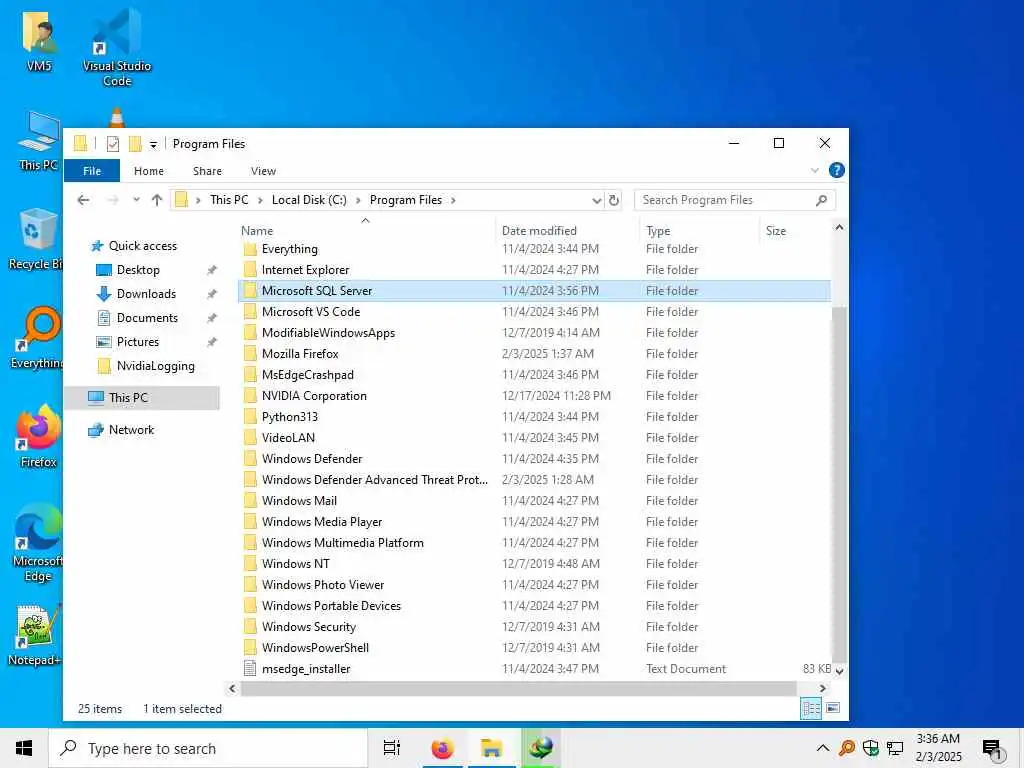Select msedge_installer text document icon
The width and height of the screenshot is (1024, 768).
(x=250, y=669)
